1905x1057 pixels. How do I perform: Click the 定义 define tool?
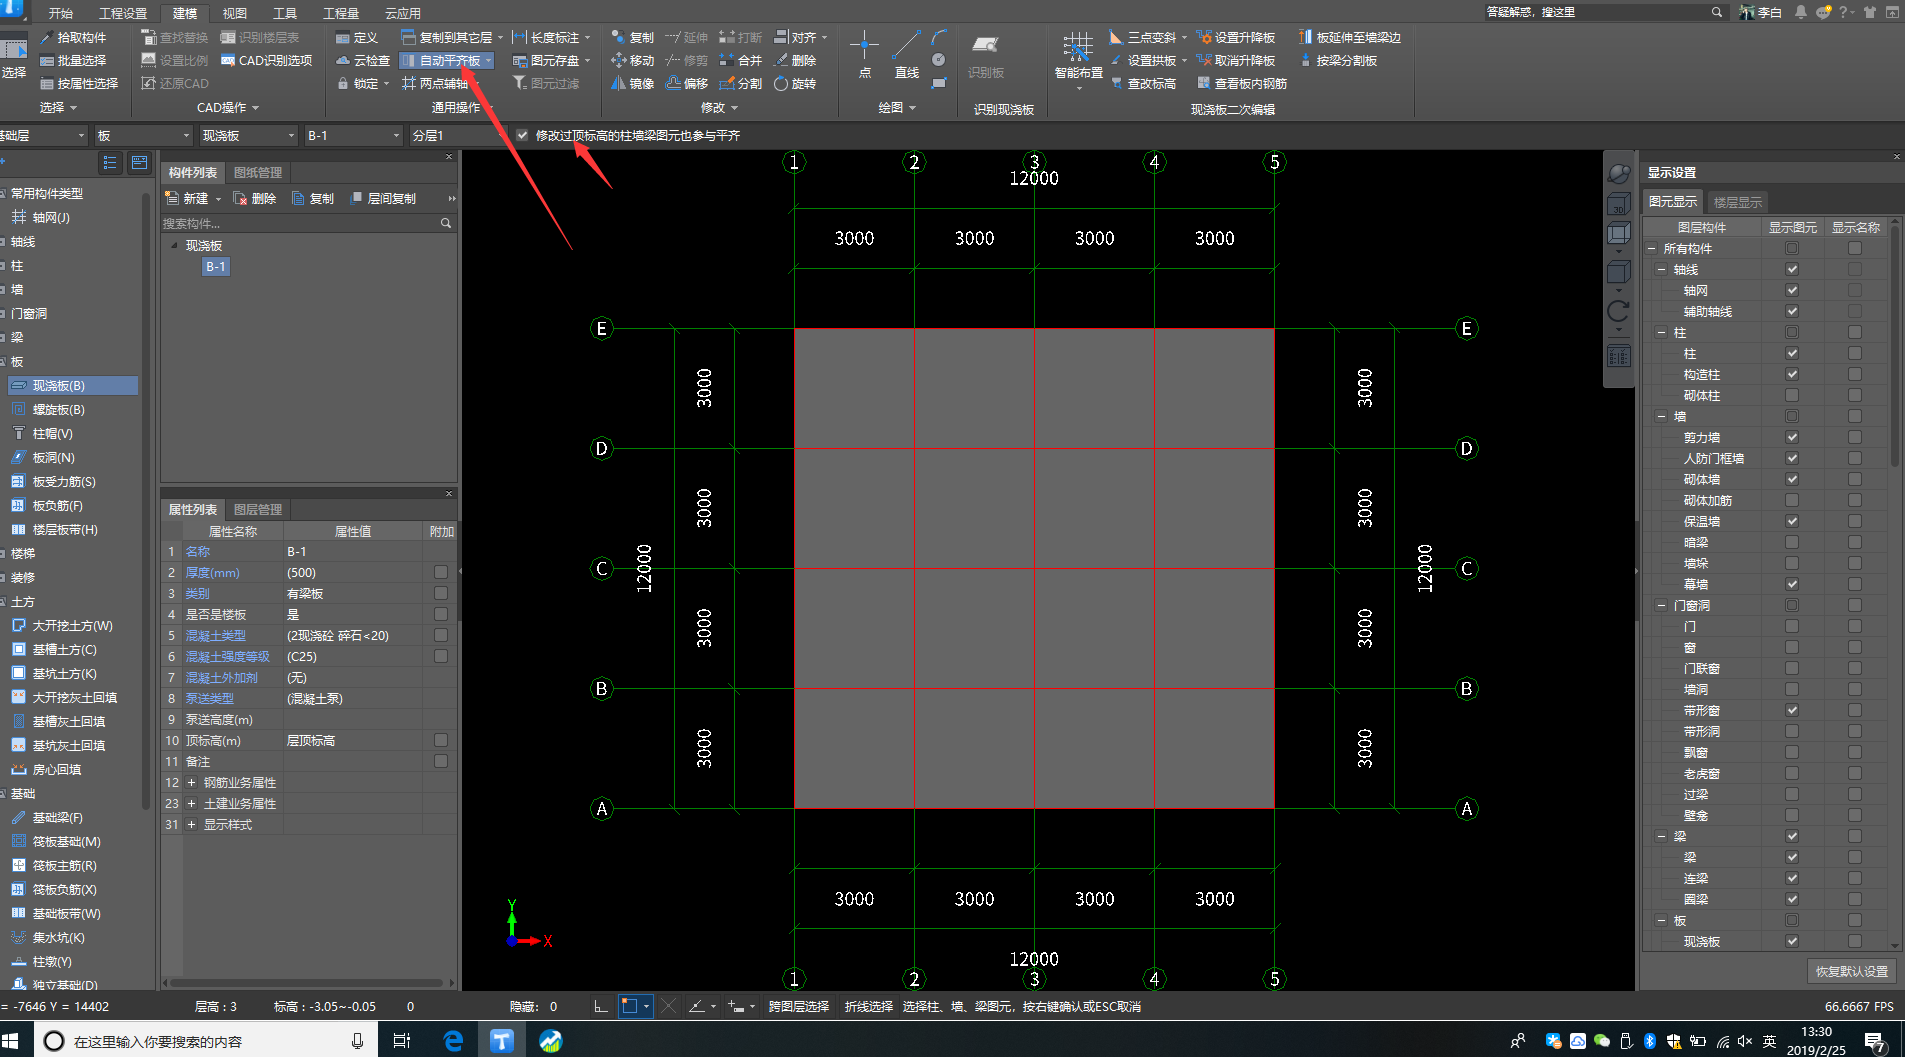coord(357,37)
